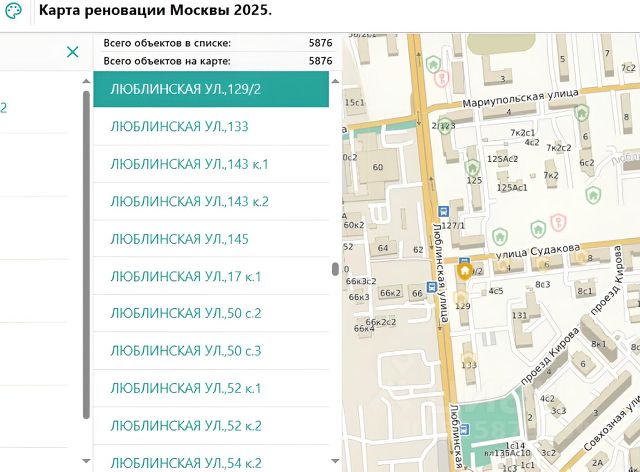This screenshot has height=472, width=640.
Task: Click the address list scroll-up arrow
Action: point(336,81)
